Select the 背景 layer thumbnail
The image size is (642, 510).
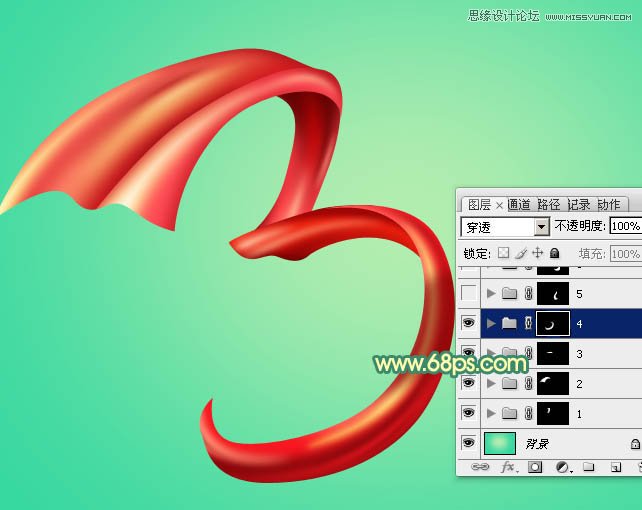coord(500,443)
